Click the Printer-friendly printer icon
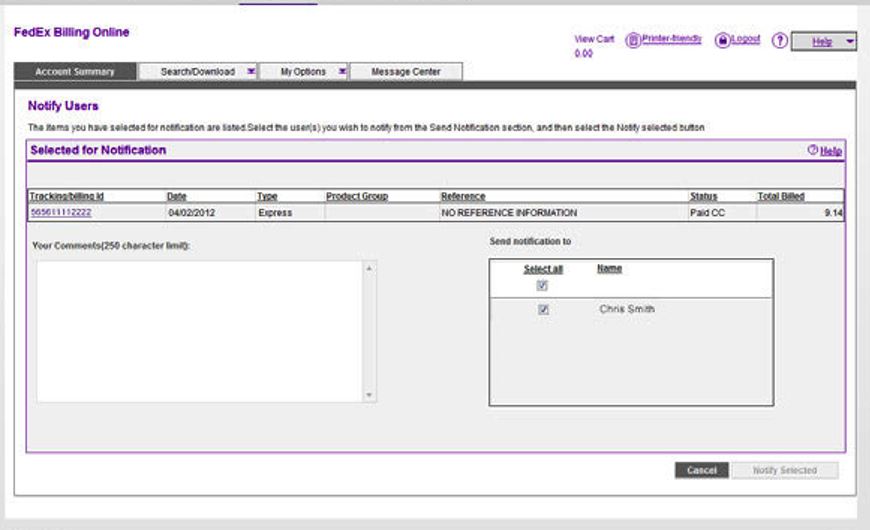The width and height of the screenshot is (870, 530). (633, 40)
